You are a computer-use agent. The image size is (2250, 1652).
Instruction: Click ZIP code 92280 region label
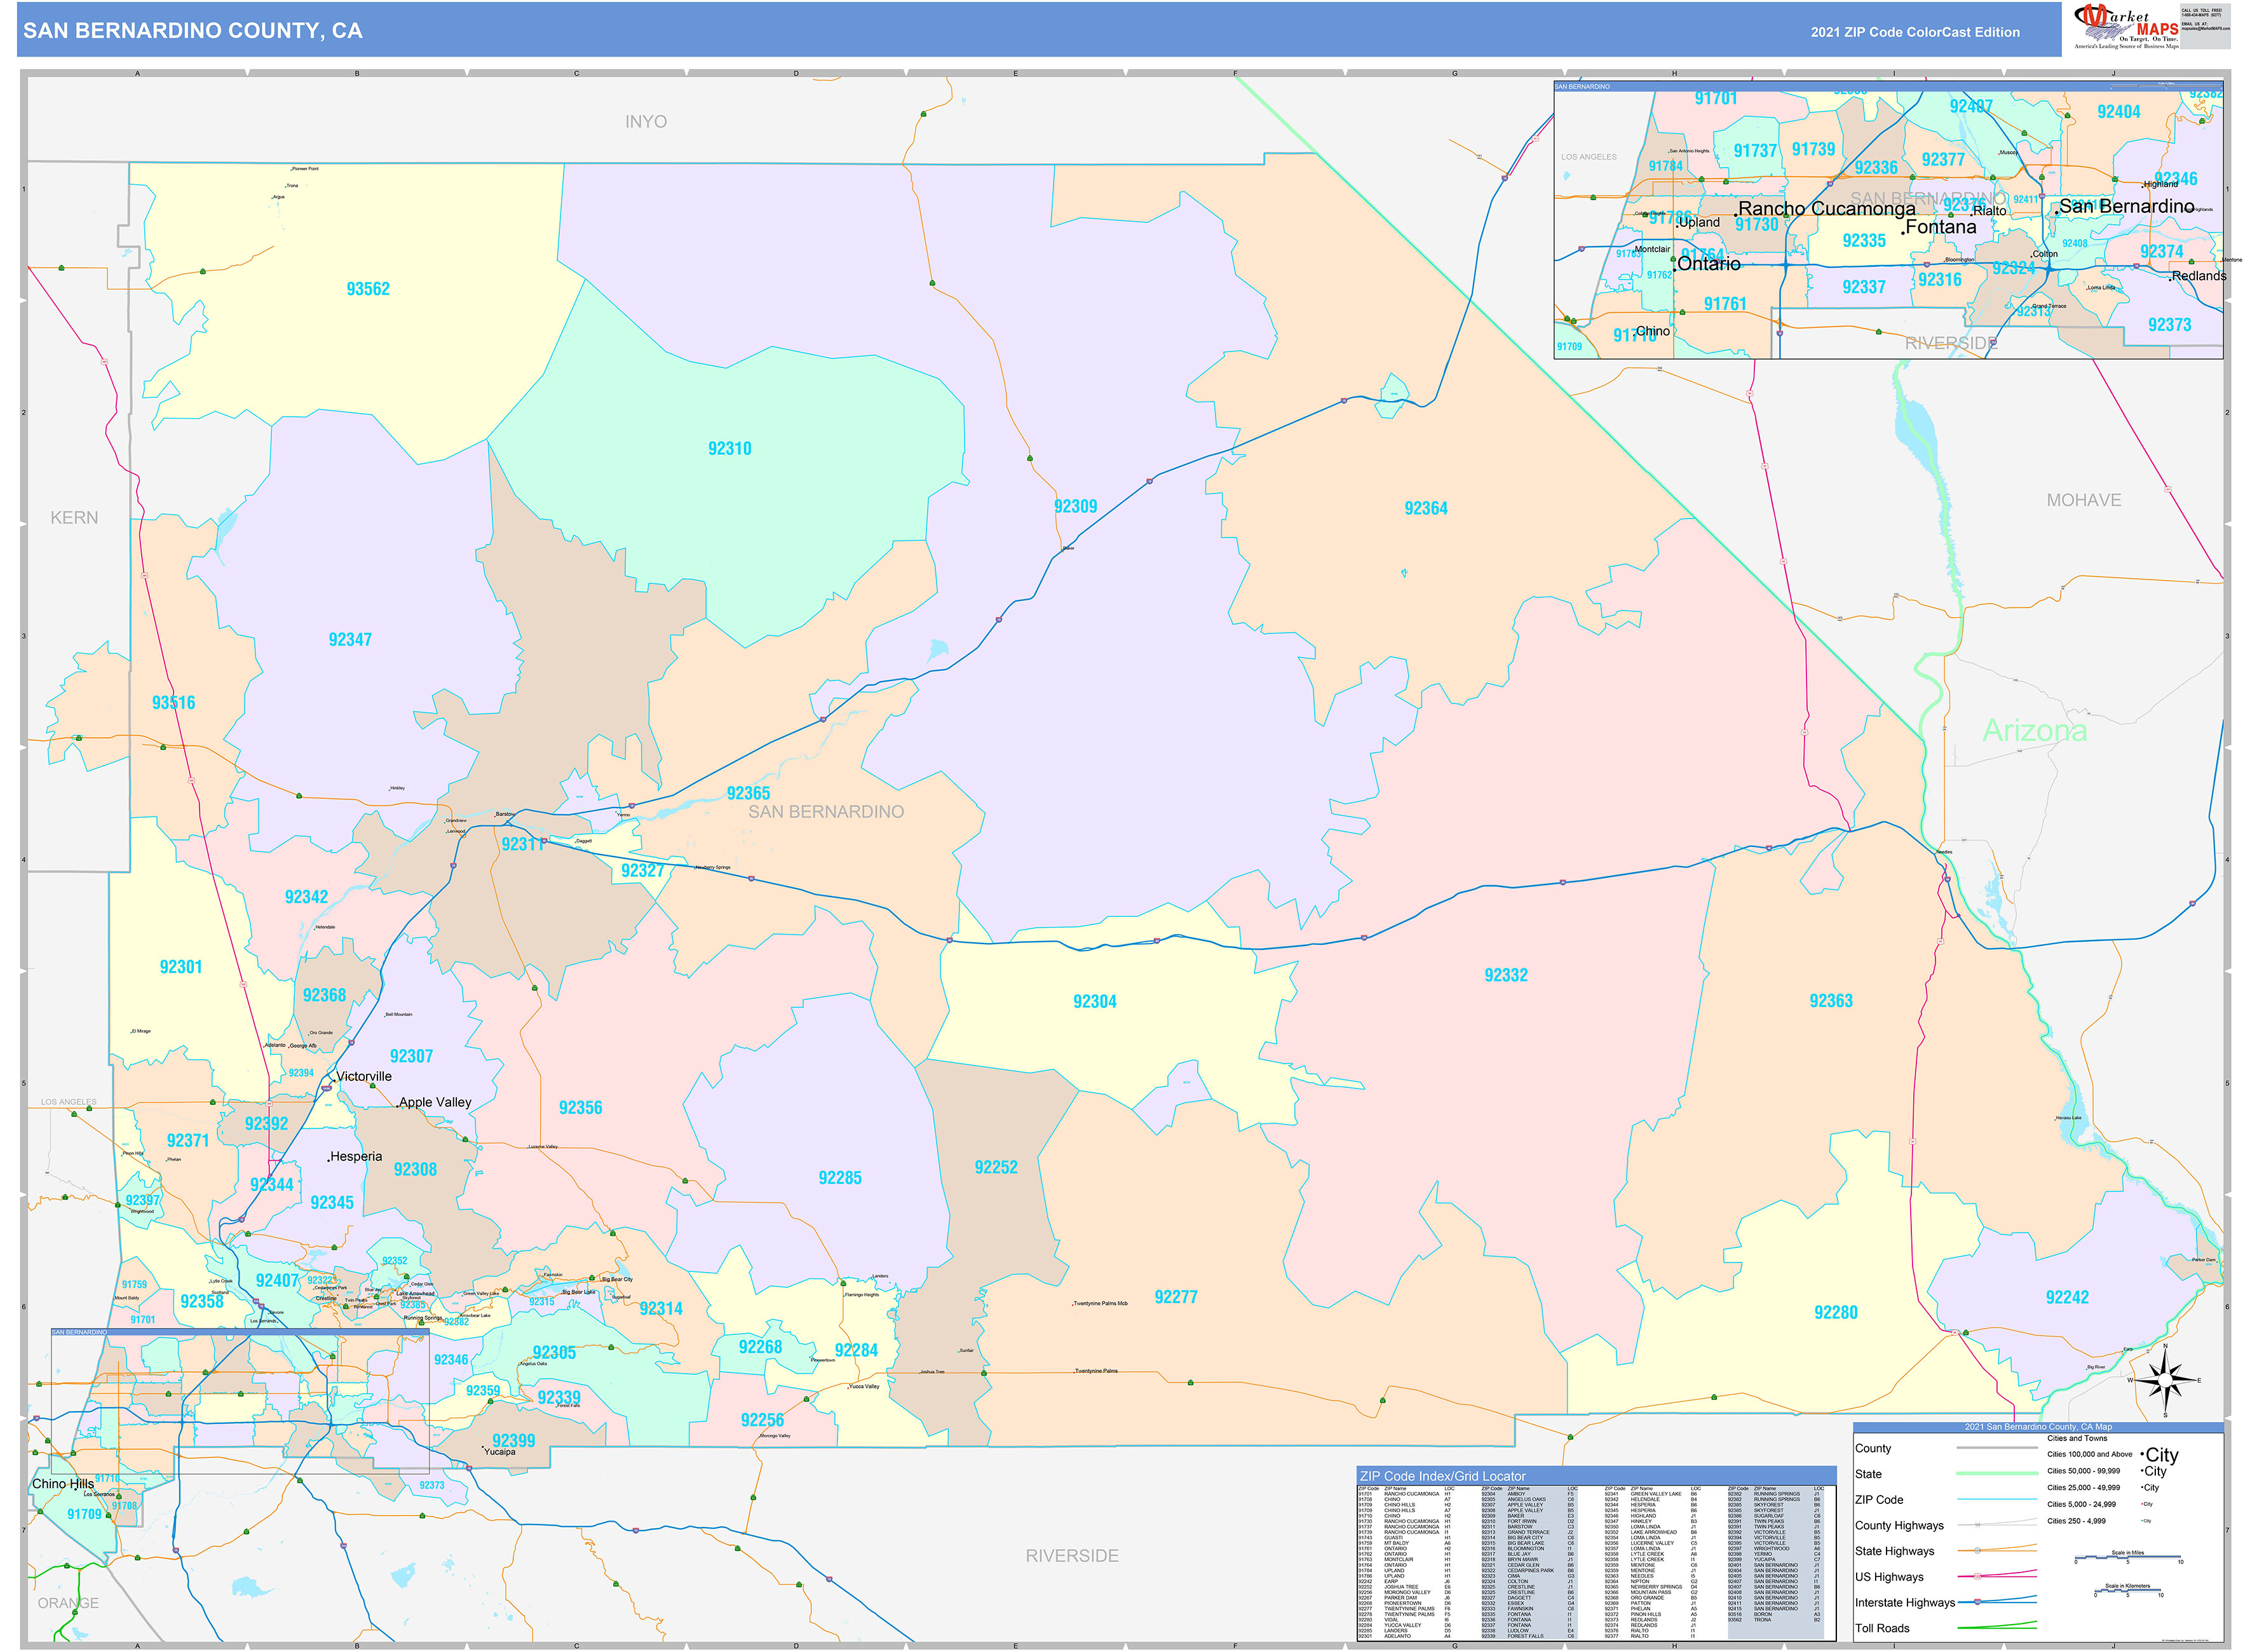point(1835,1312)
